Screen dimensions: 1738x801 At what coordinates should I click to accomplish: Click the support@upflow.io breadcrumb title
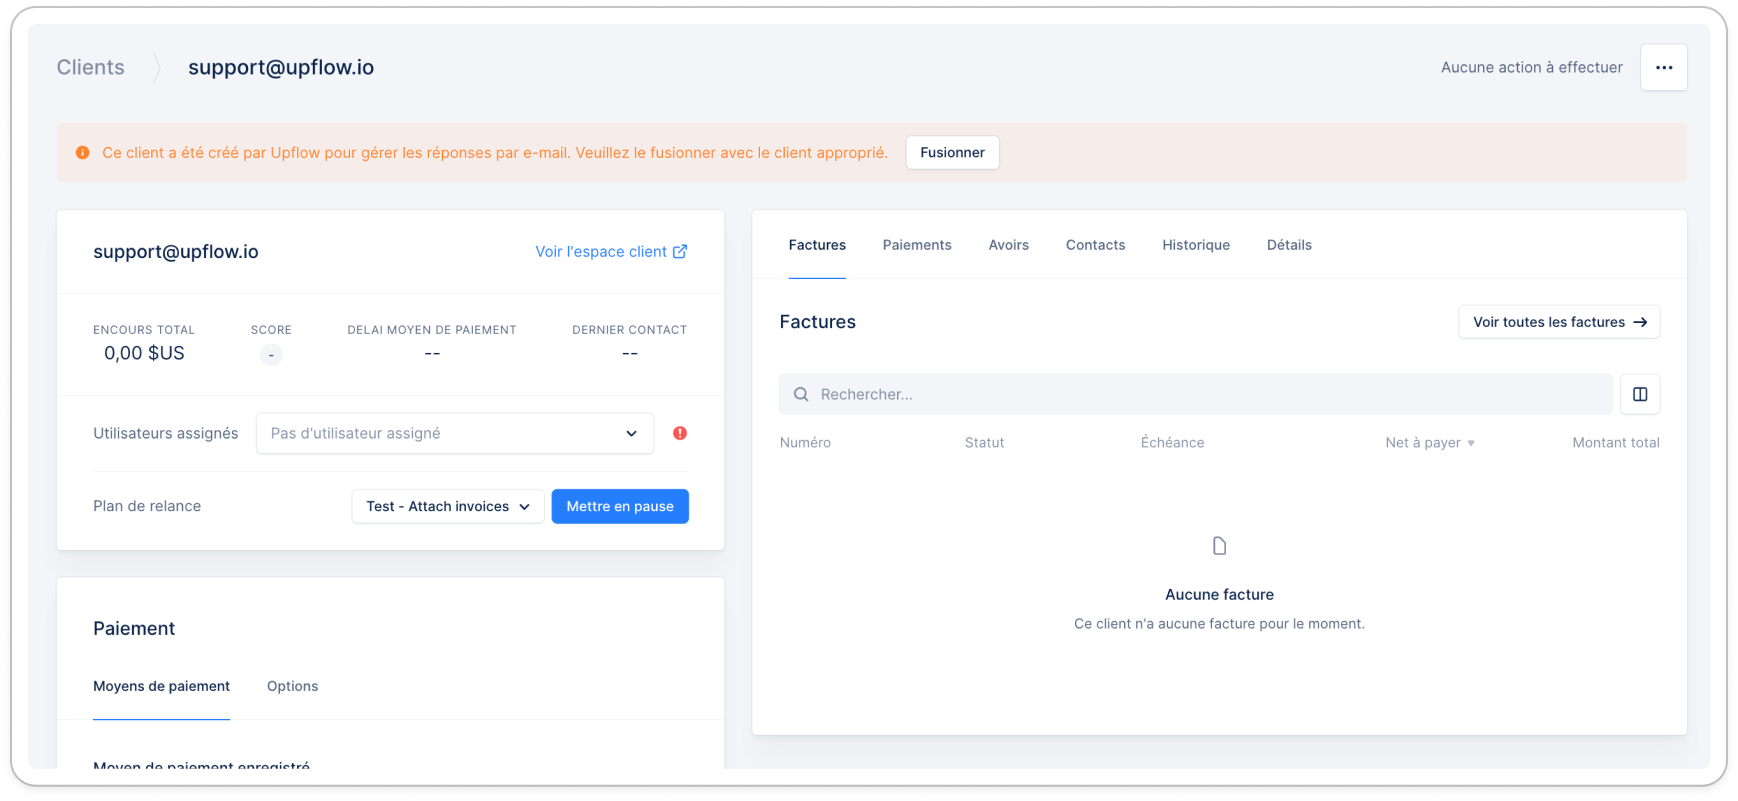(x=281, y=67)
